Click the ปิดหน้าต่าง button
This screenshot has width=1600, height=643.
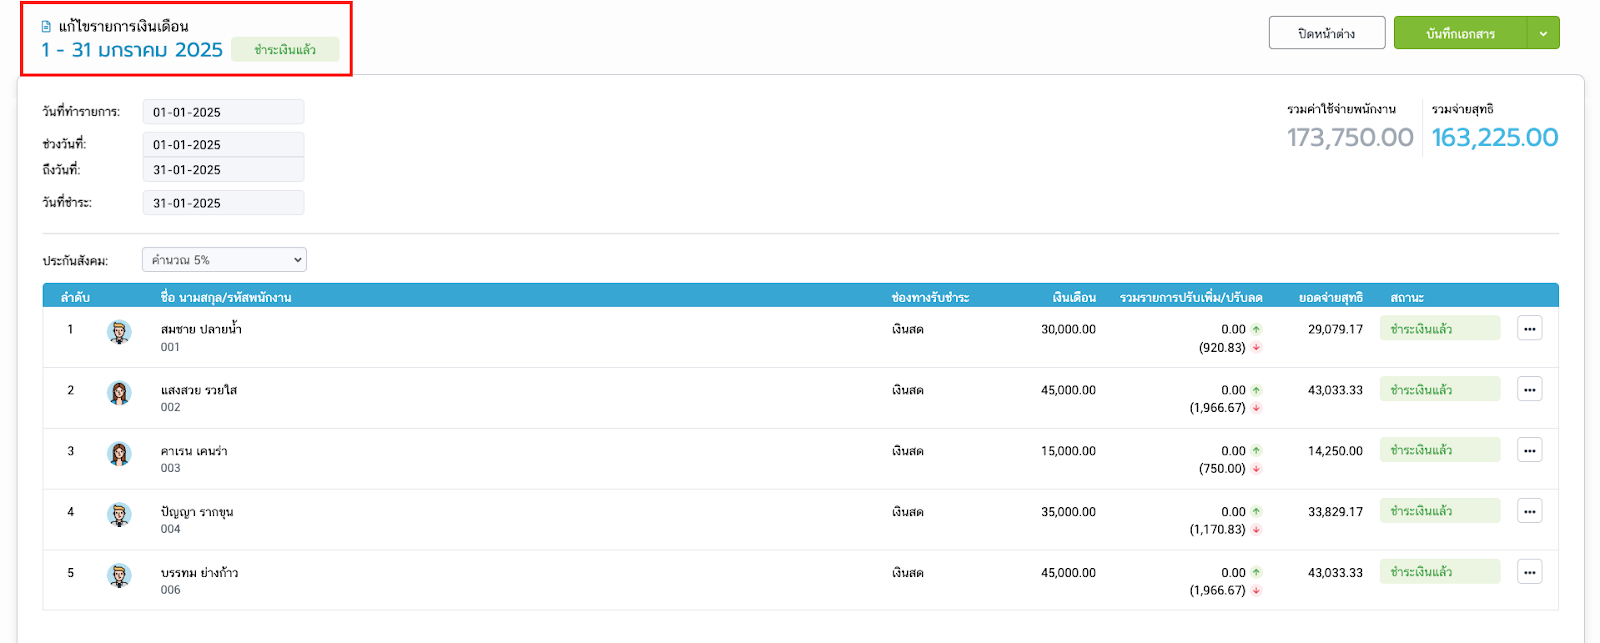tap(1326, 34)
